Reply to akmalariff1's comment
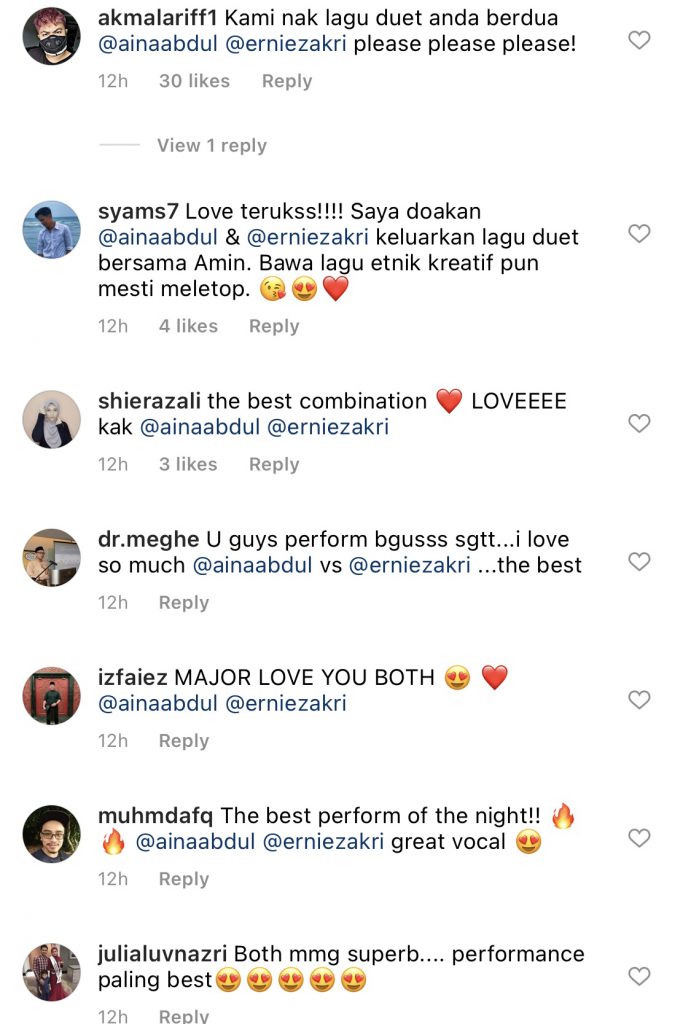The height and width of the screenshot is (1024, 691). [x=287, y=81]
